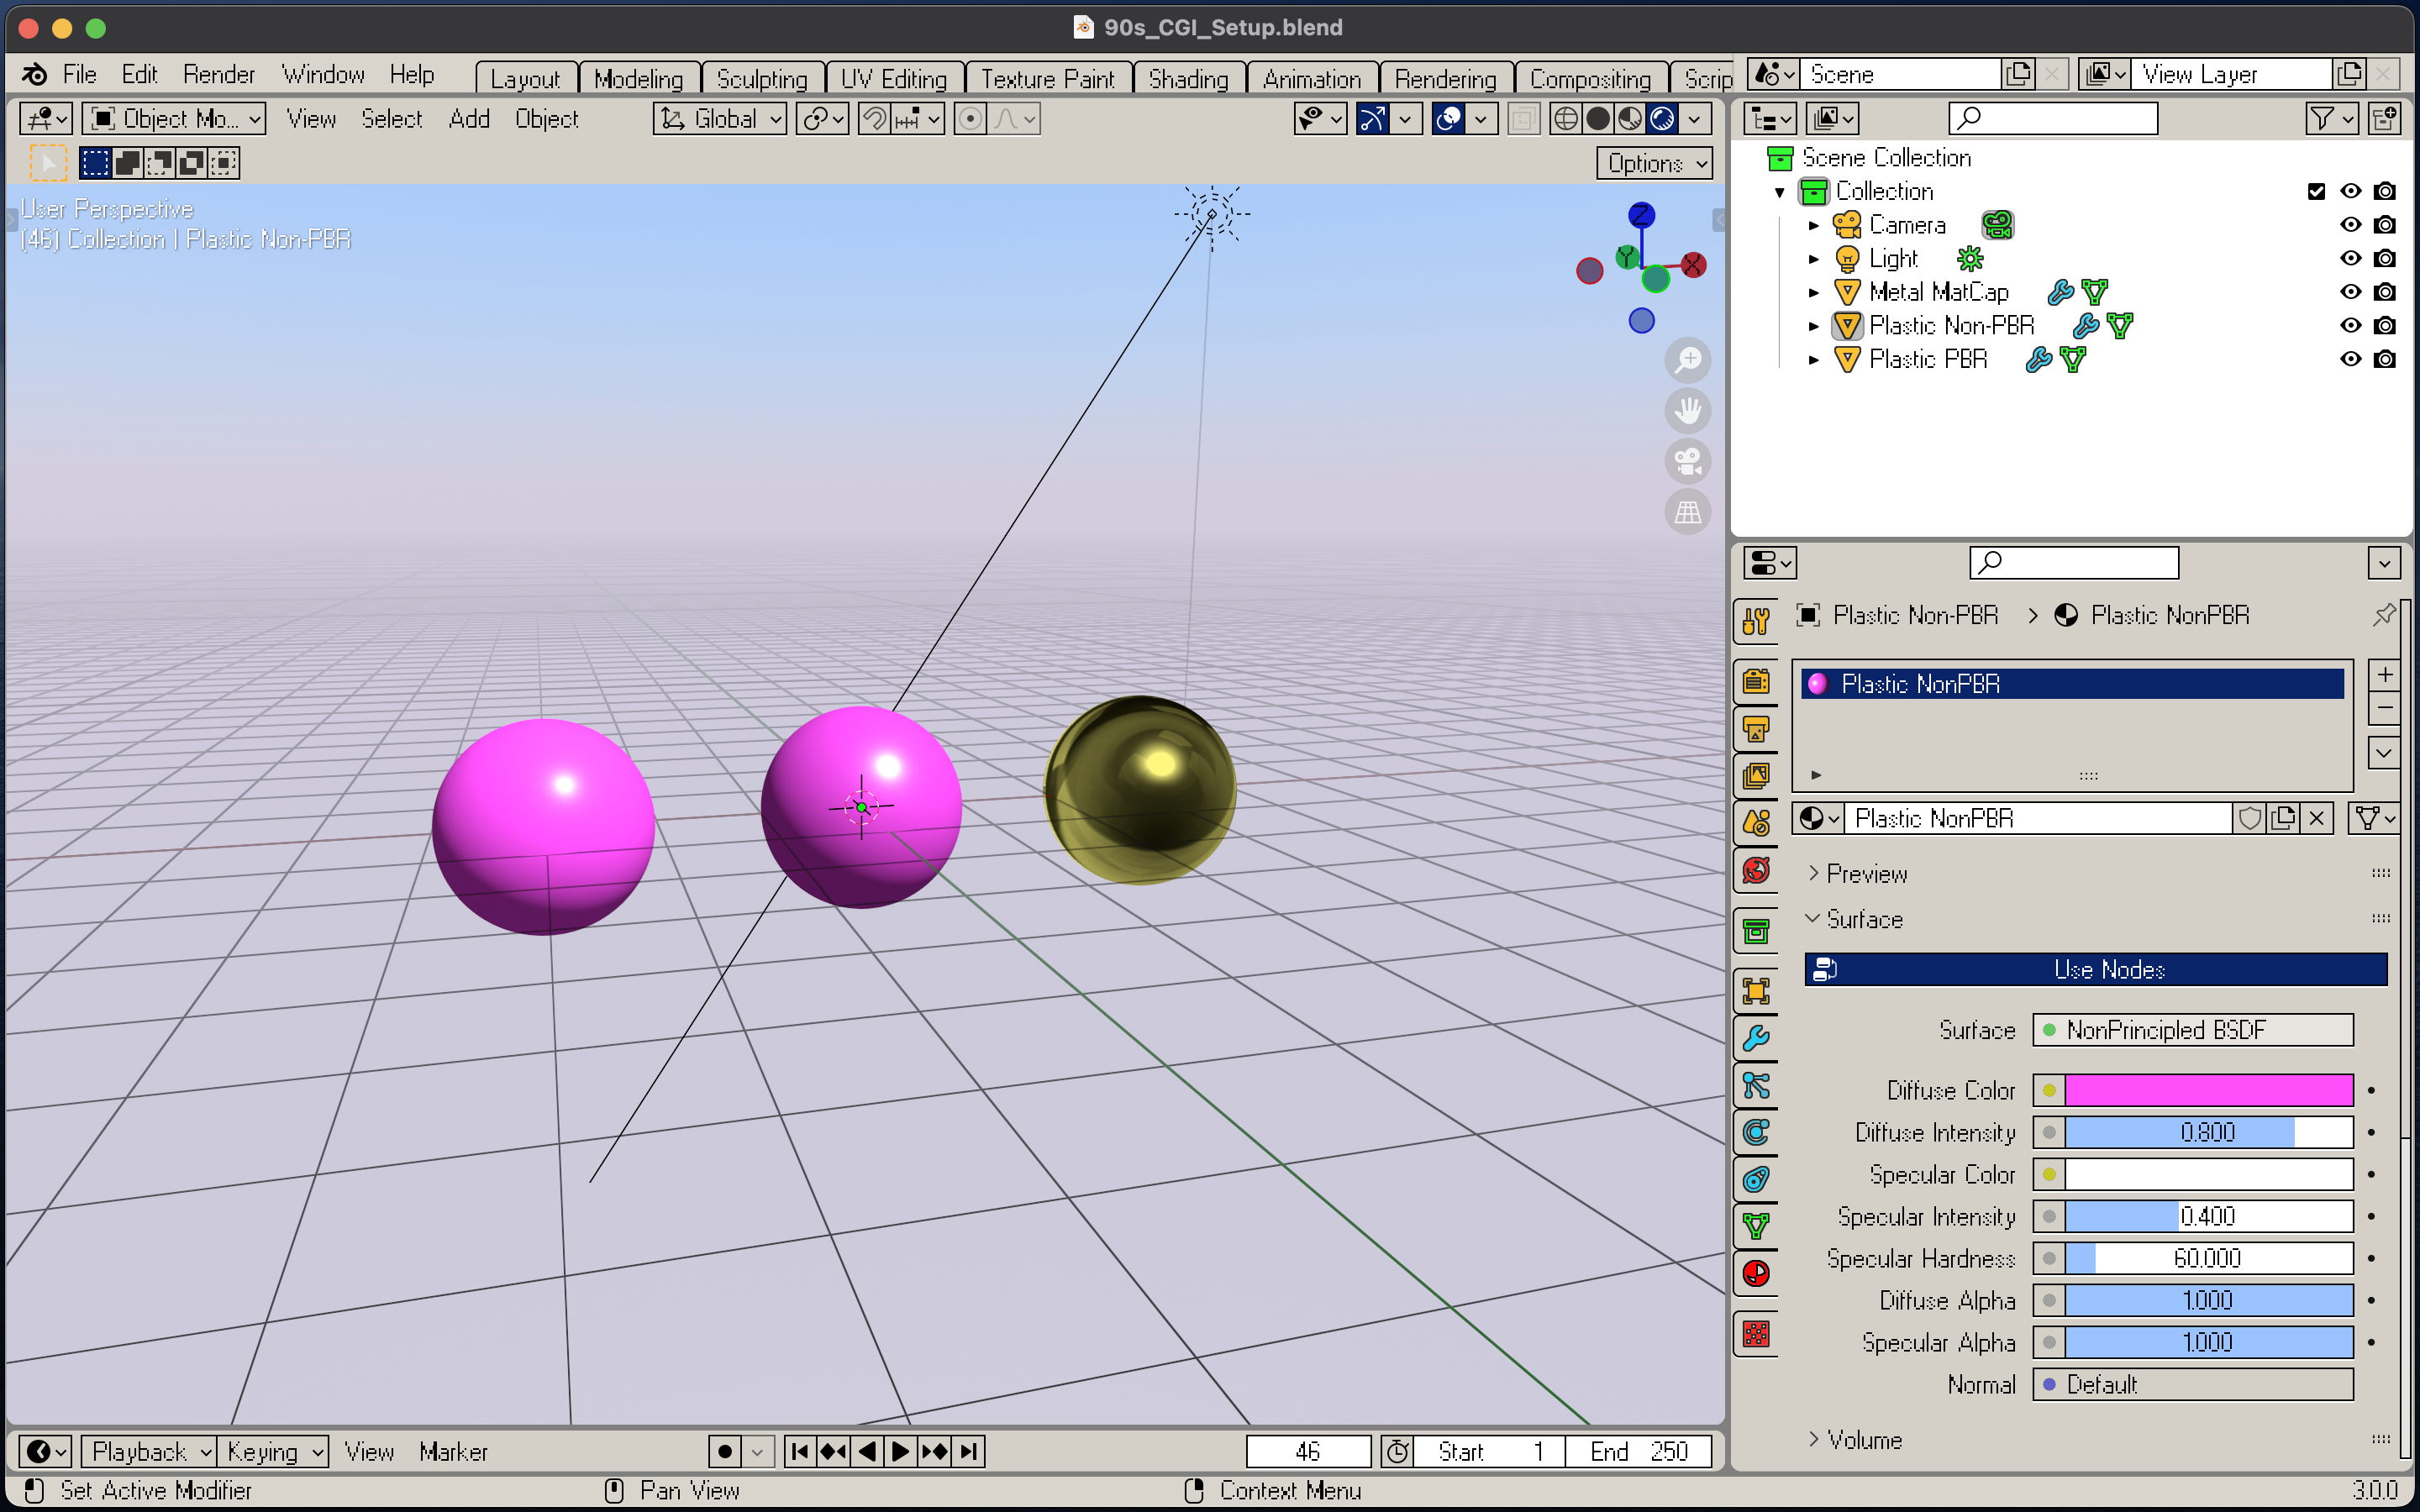2420x1512 pixels.
Task: Open the Output properties tab
Action: click(x=1756, y=729)
